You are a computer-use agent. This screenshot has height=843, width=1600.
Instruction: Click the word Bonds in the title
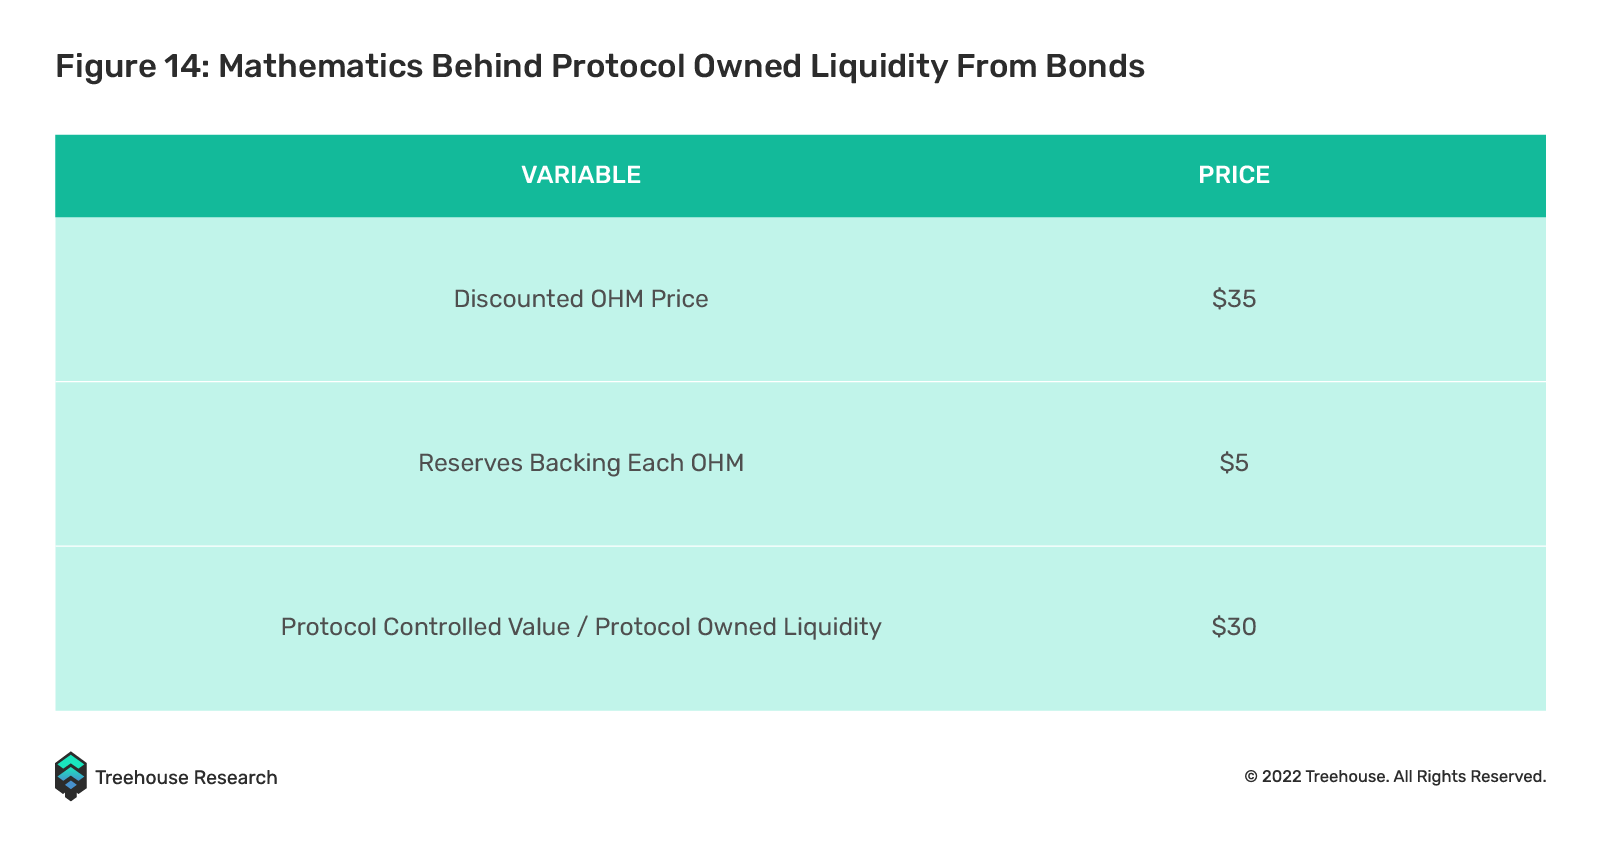1095,66
